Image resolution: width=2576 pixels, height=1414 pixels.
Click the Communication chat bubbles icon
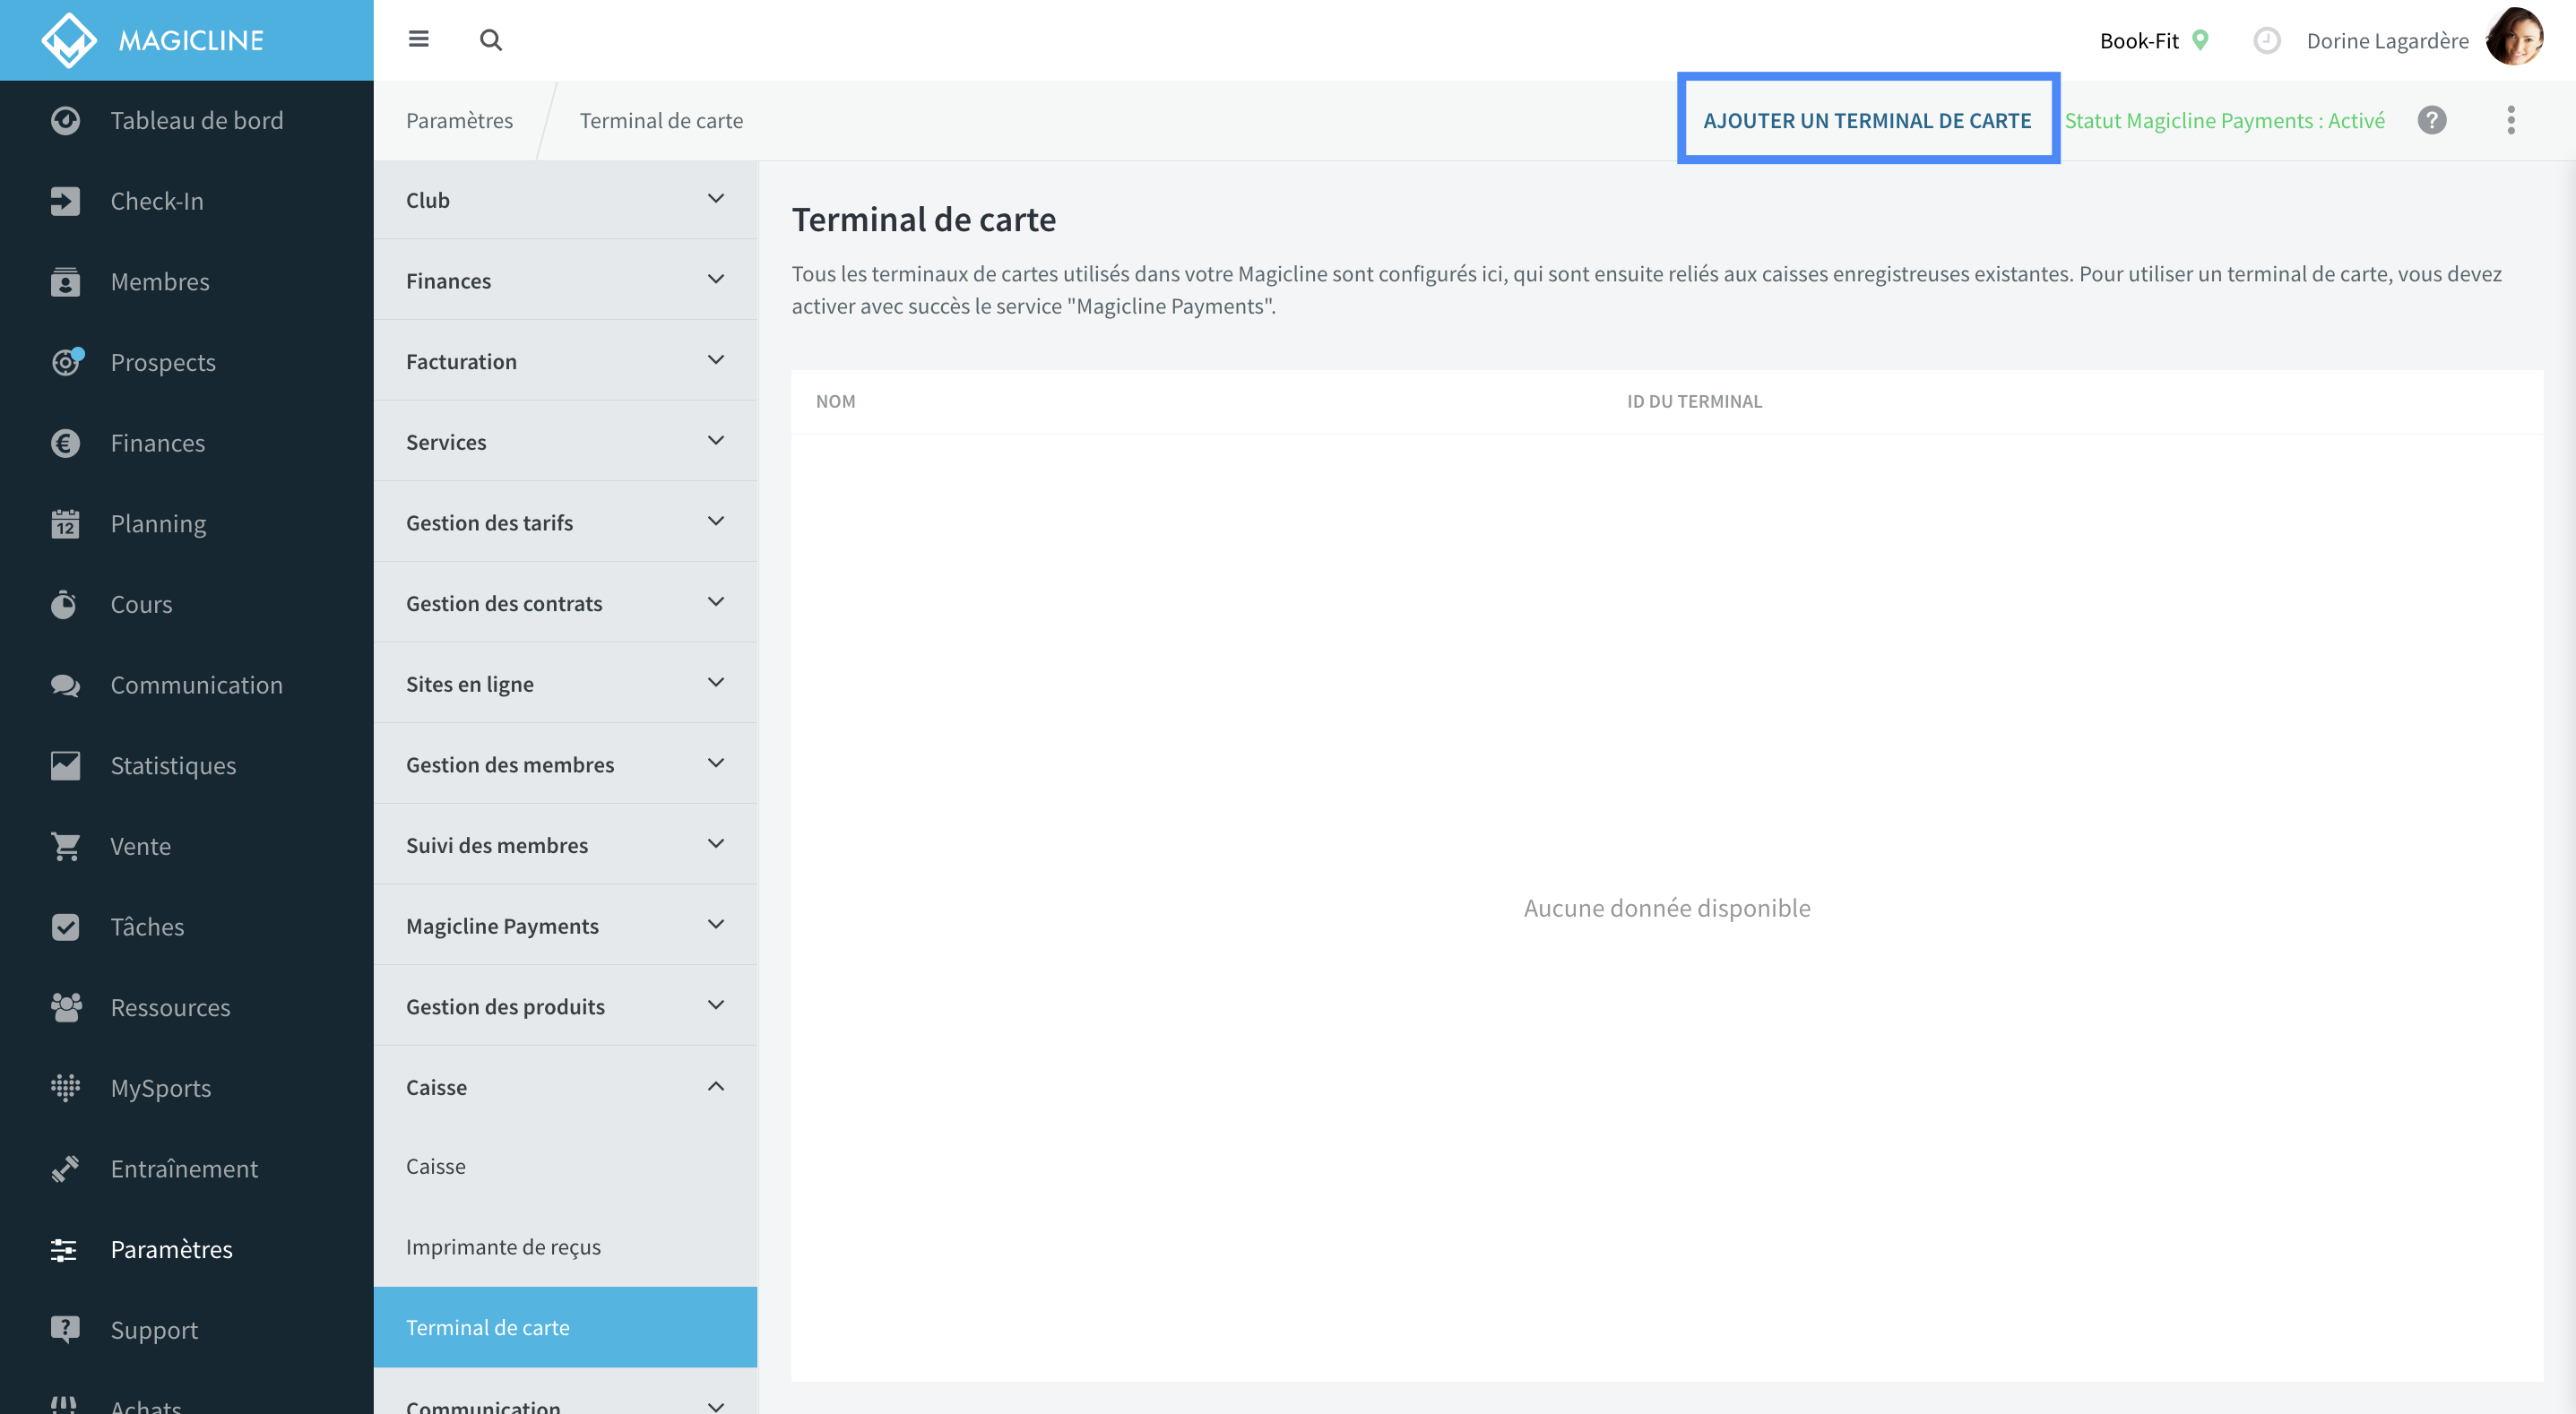[x=65, y=685]
